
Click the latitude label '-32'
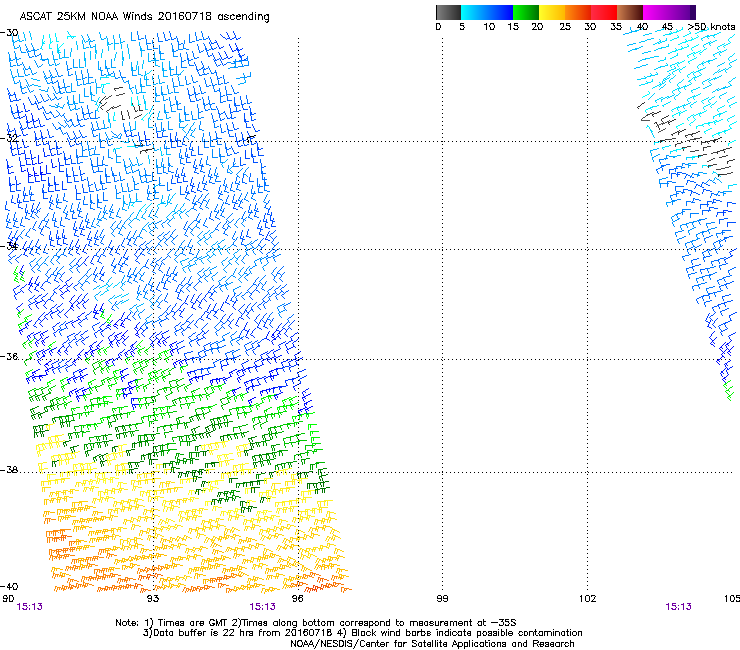tap(9, 138)
